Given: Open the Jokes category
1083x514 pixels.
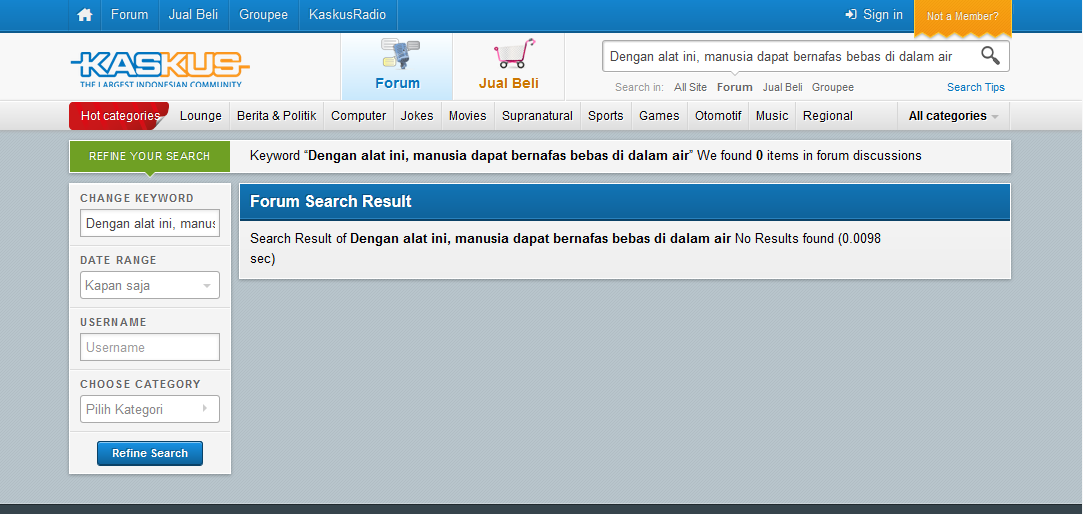Looking at the screenshot, I should (x=416, y=116).
